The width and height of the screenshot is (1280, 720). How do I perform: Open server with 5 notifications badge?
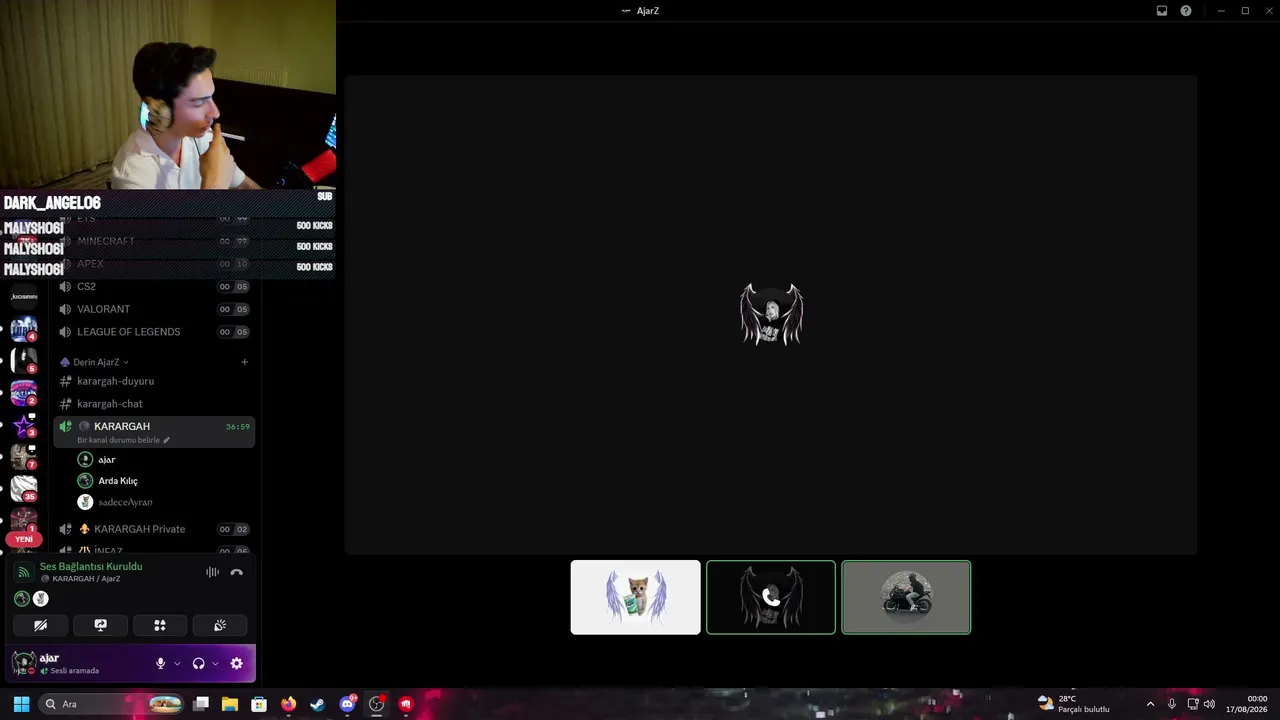point(24,361)
